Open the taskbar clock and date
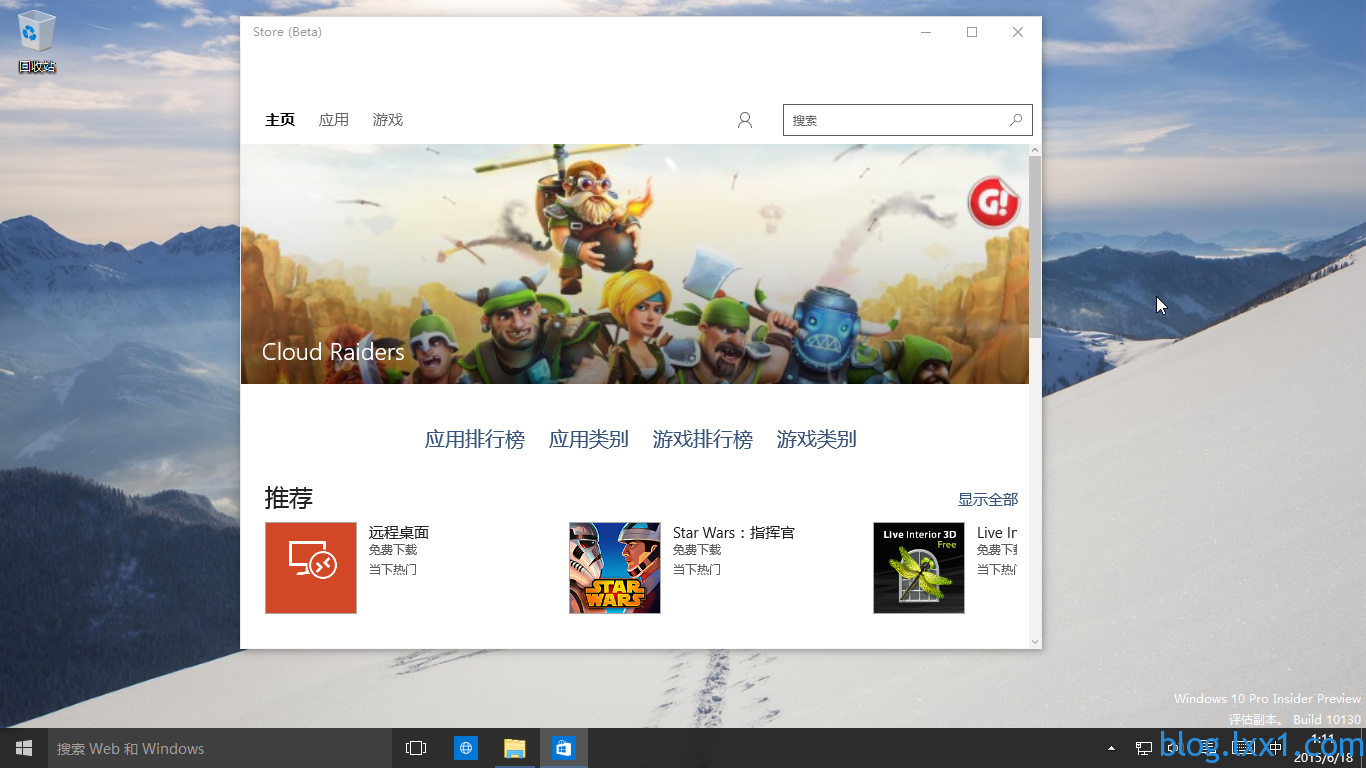 [1322, 748]
